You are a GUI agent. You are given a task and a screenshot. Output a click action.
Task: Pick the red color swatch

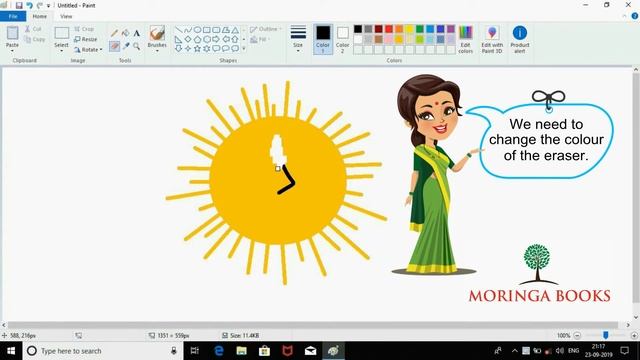click(x=389, y=29)
